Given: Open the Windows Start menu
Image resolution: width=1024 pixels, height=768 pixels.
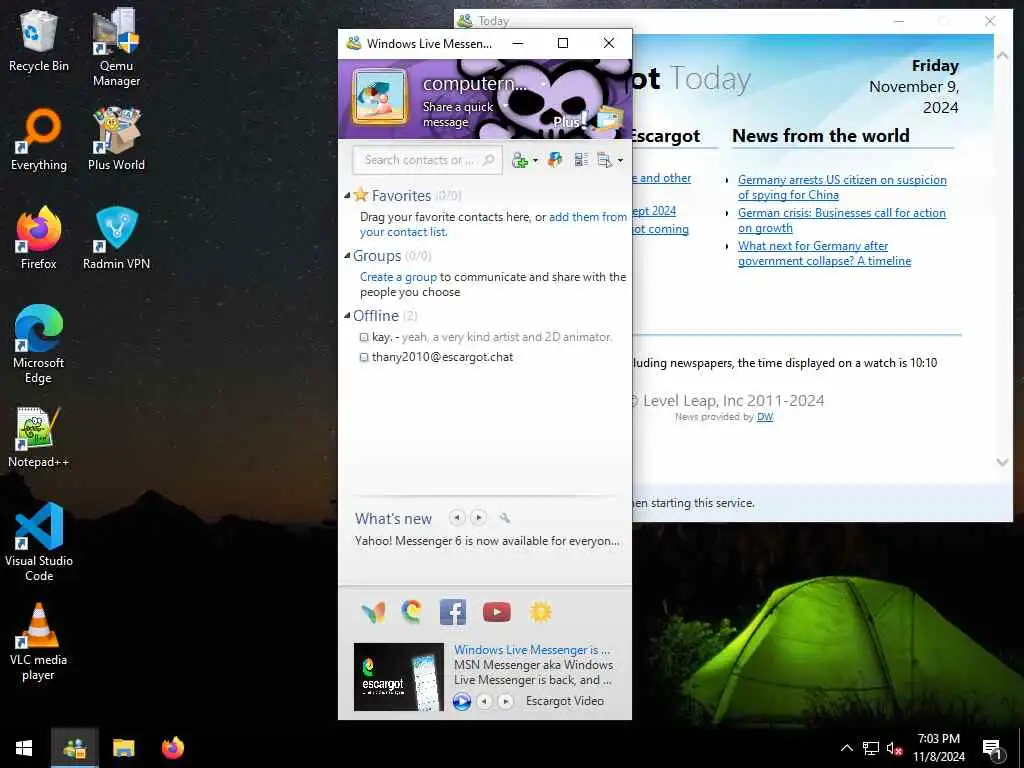Looking at the screenshot, I should click(x=24, y=748).
